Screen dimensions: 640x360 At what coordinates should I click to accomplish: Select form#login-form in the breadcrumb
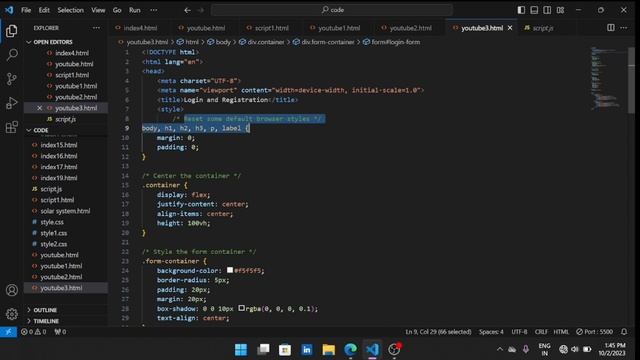coord(391,42)
